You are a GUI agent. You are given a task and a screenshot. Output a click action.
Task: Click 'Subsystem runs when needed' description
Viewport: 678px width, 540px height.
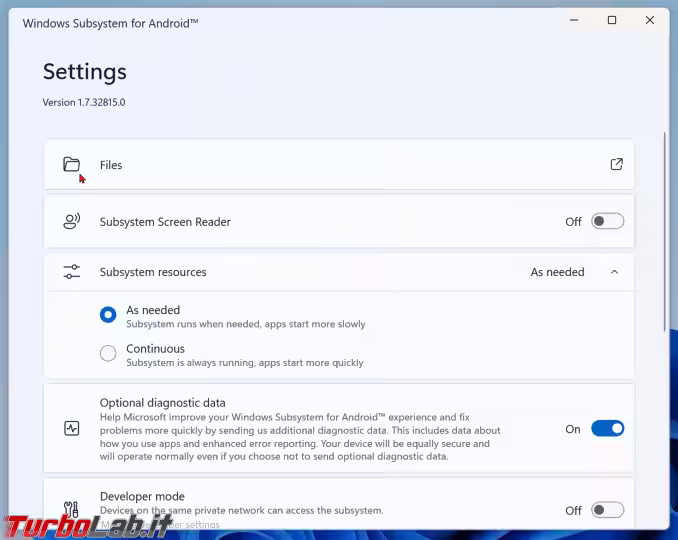246,324
